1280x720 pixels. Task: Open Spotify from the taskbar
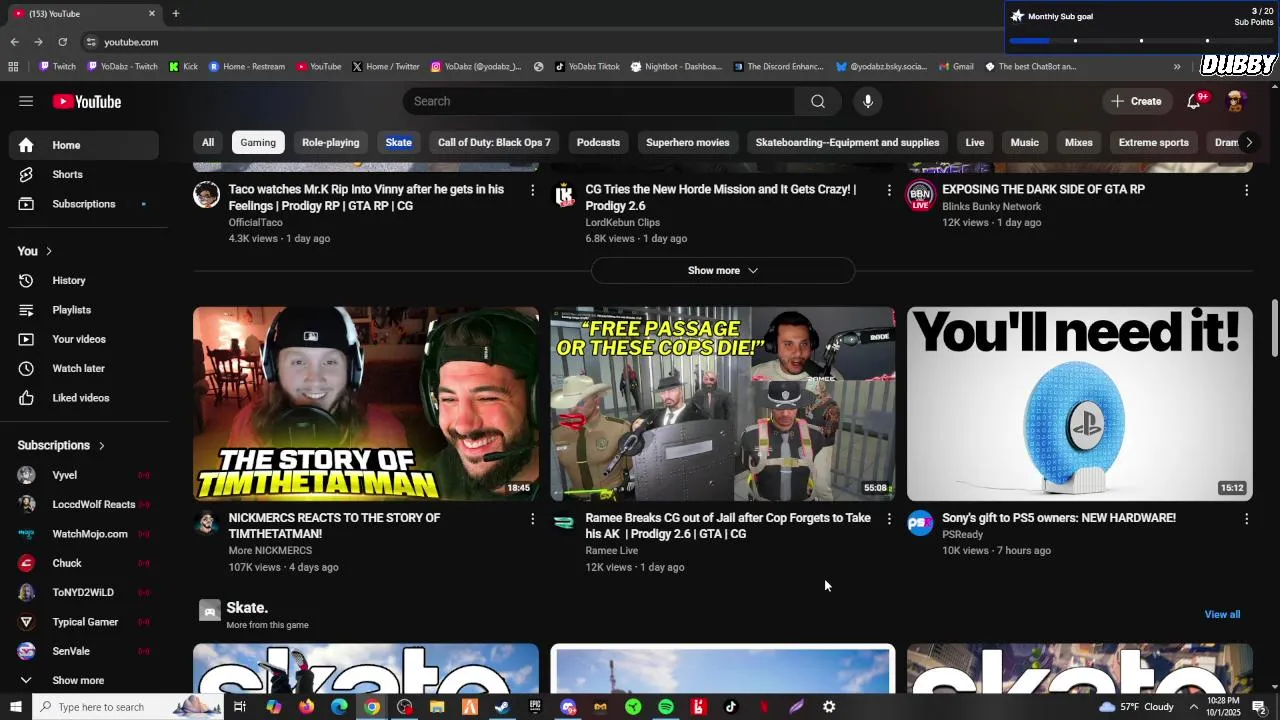click(x=666, y=707)
